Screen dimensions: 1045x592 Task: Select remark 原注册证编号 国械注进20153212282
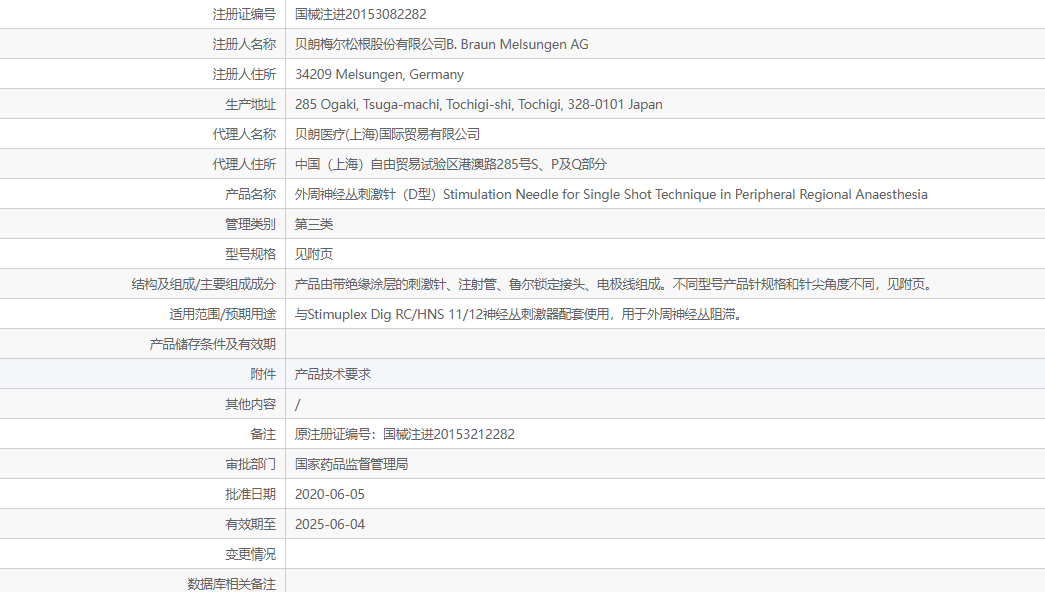tap(405, 434)
